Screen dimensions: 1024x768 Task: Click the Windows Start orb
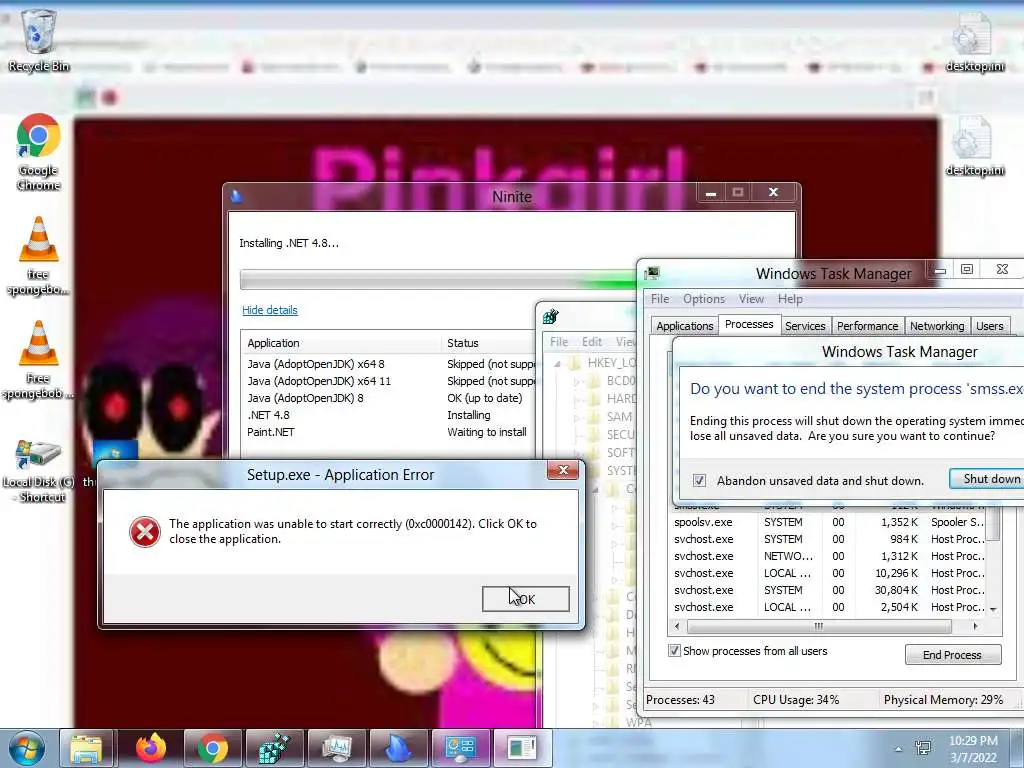click(27, 748)
